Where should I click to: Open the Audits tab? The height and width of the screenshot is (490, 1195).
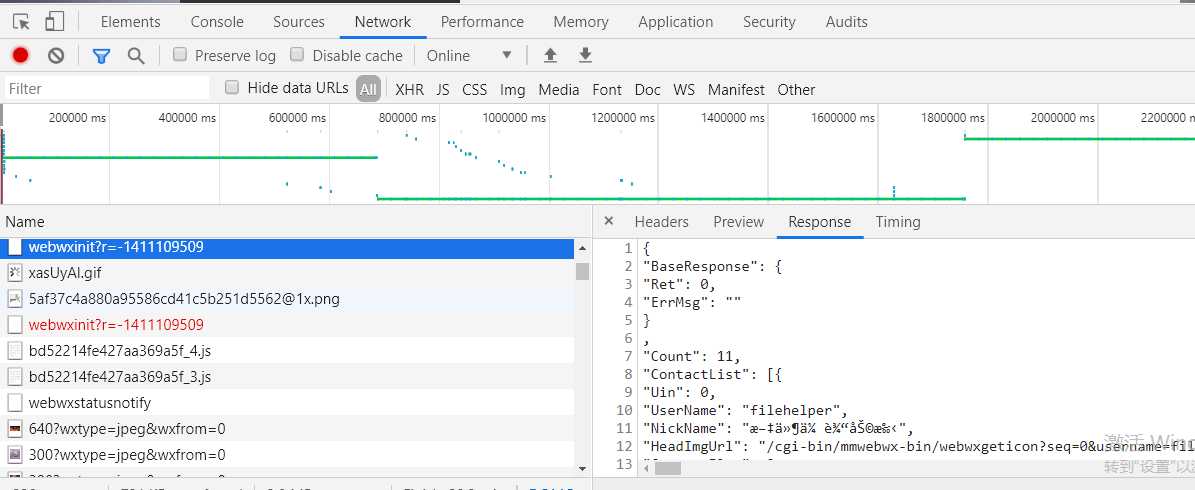pos(847,22)
